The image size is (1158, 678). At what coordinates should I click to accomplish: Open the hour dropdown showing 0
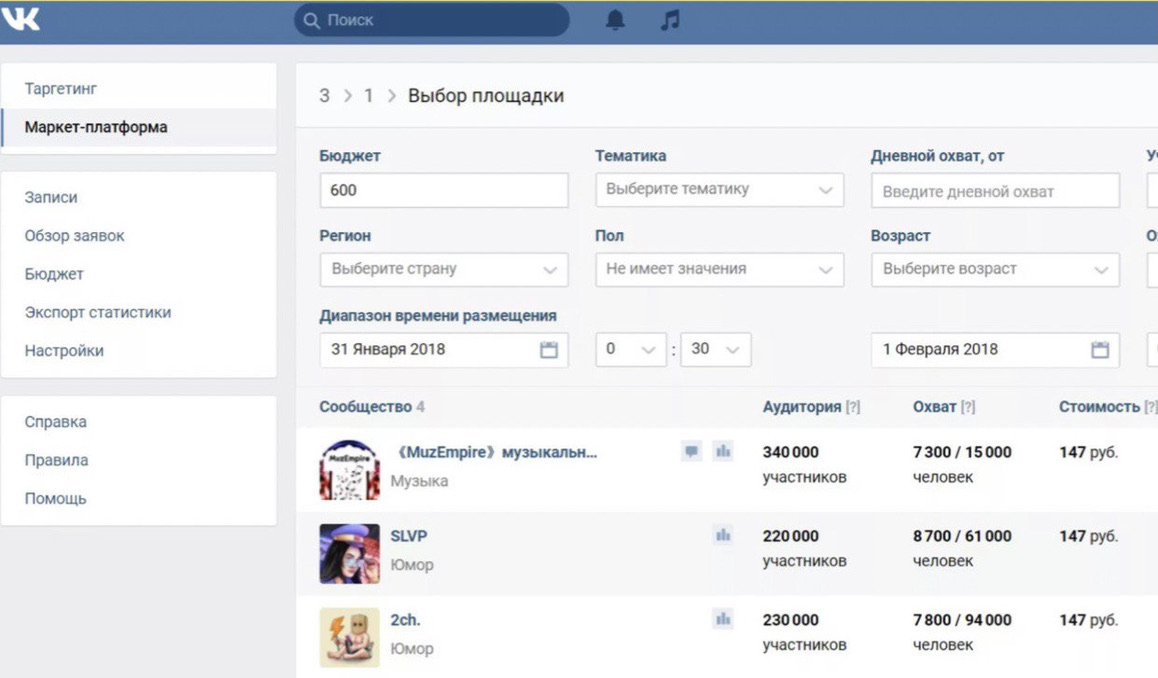tap(630, 349)
